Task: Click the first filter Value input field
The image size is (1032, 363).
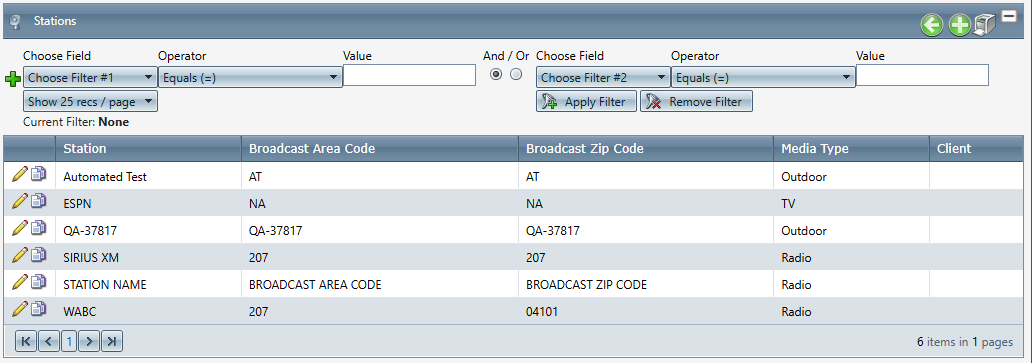Action: [409, 75]
